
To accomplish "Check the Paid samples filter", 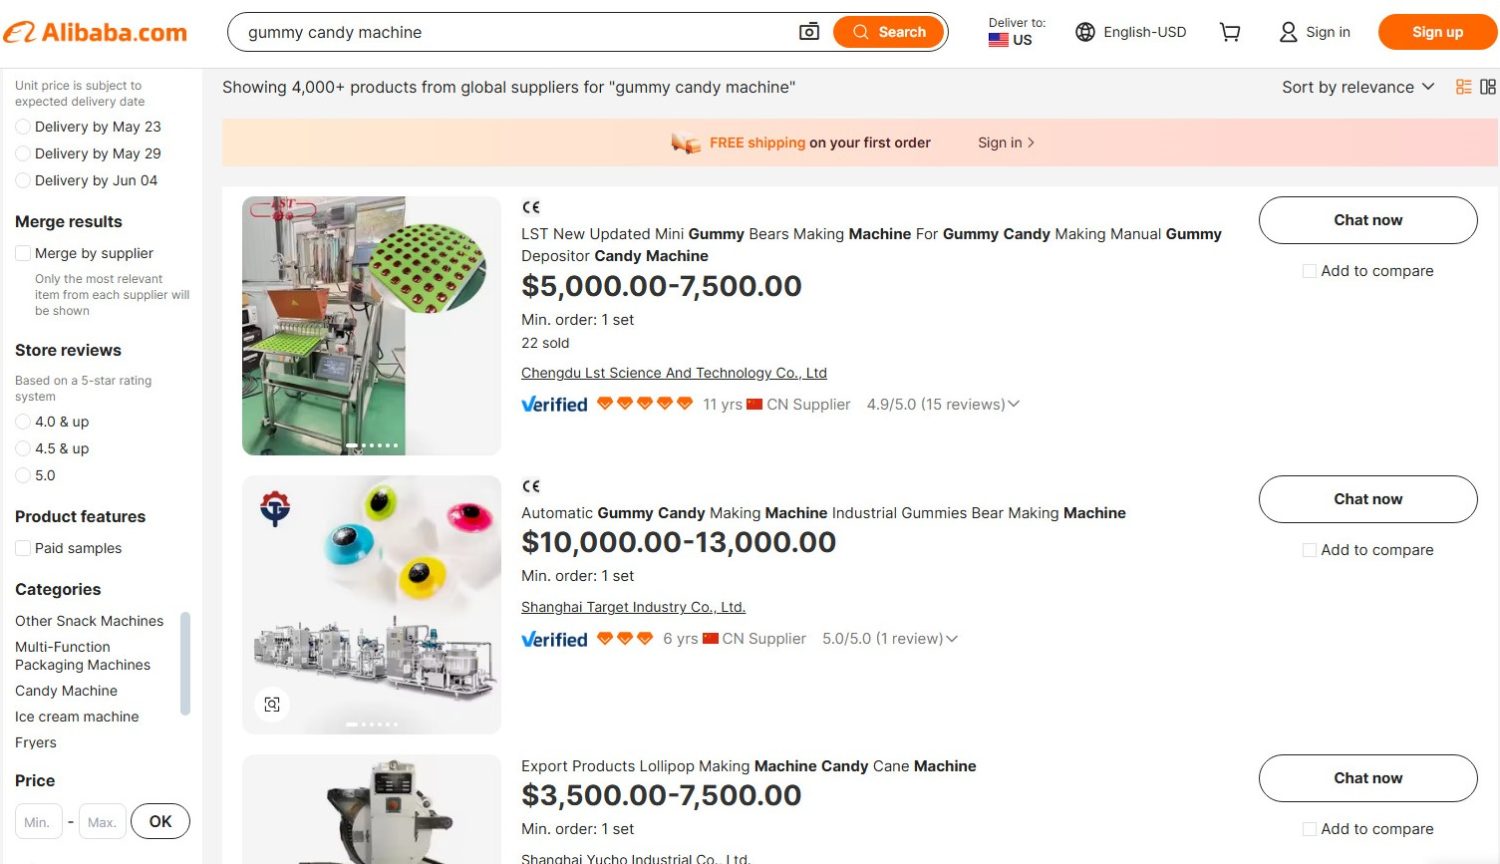I will 23,548.
